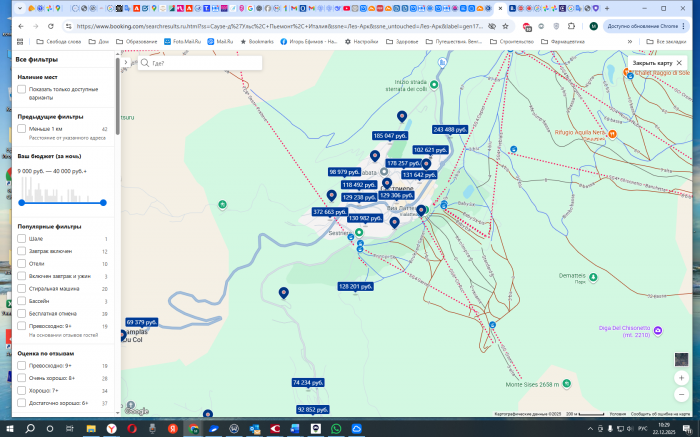Screen dimensions: 700x437
Task: Tick the 'Бассейн' filter checkbox
Action: click(22, 300)
